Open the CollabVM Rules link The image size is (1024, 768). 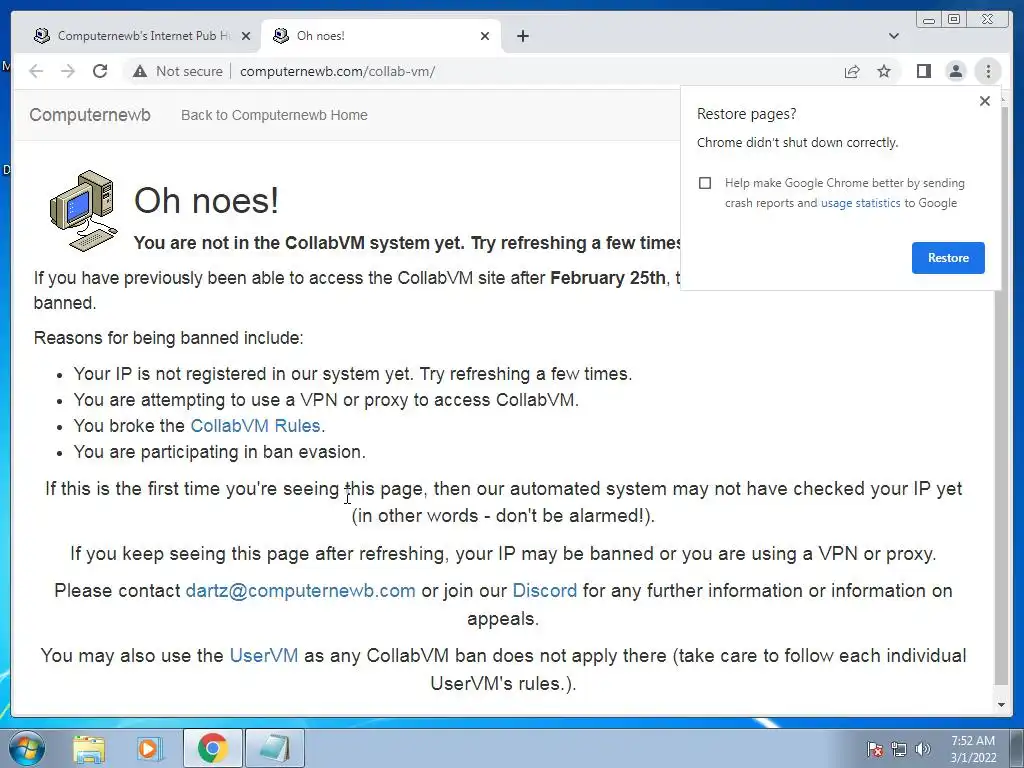pyautogui.click(x=255, y=426)
